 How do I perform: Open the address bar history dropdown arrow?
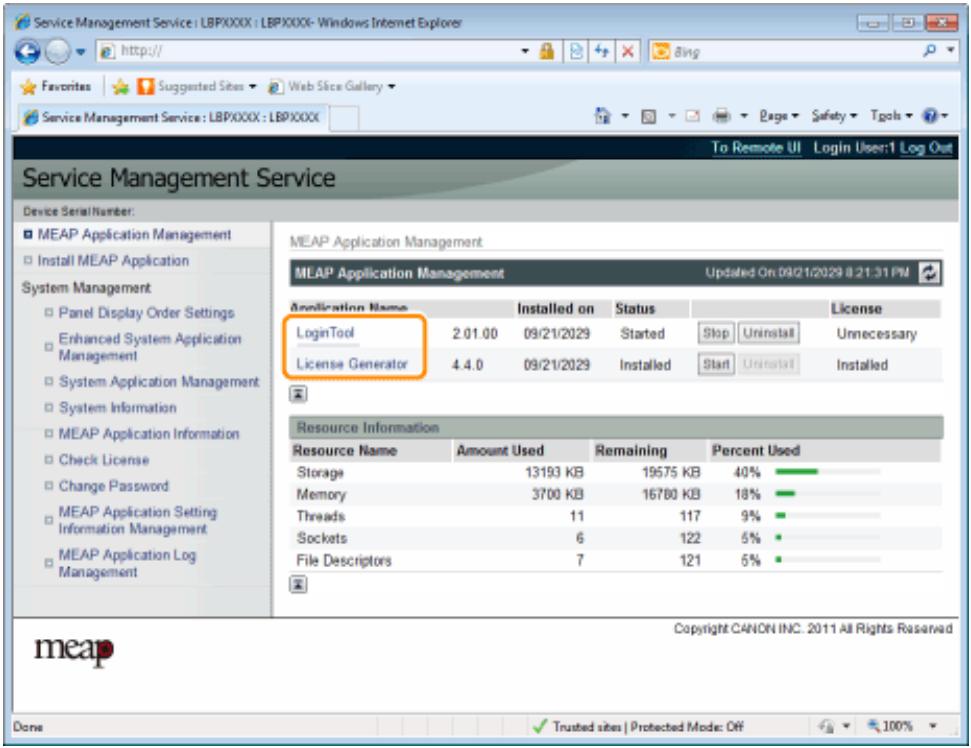[525, 51]
